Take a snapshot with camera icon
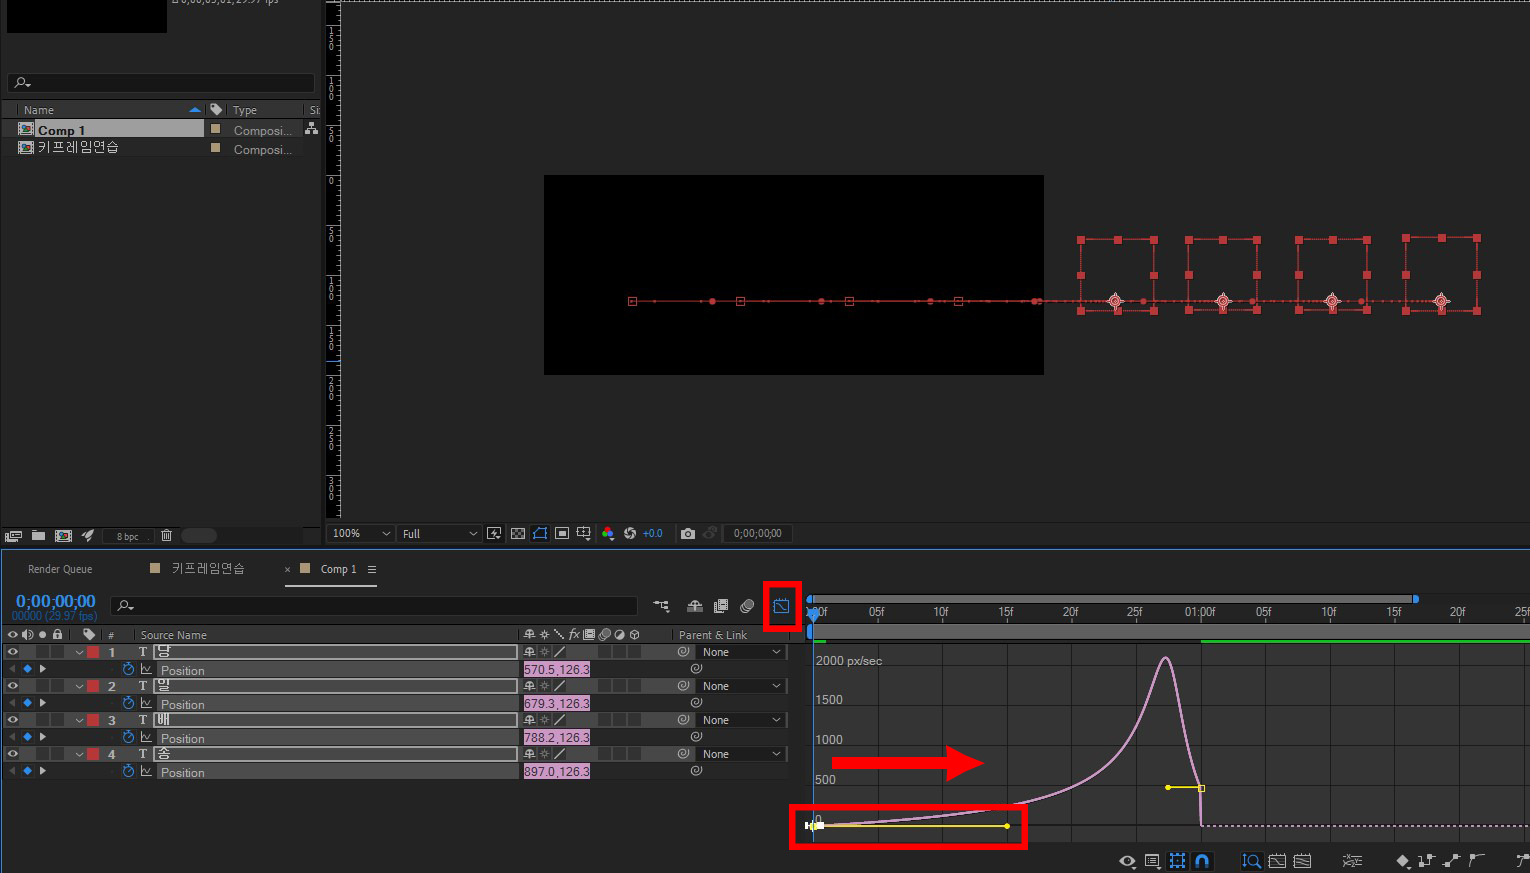1530x873 pixels. tap(688, 534)
